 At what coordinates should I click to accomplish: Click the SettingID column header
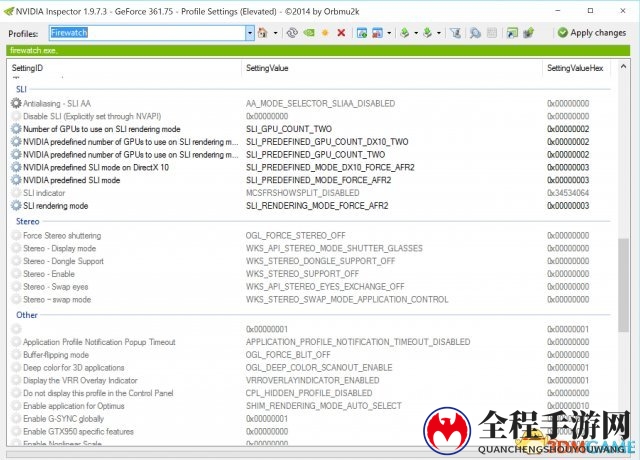coord(27,68)
